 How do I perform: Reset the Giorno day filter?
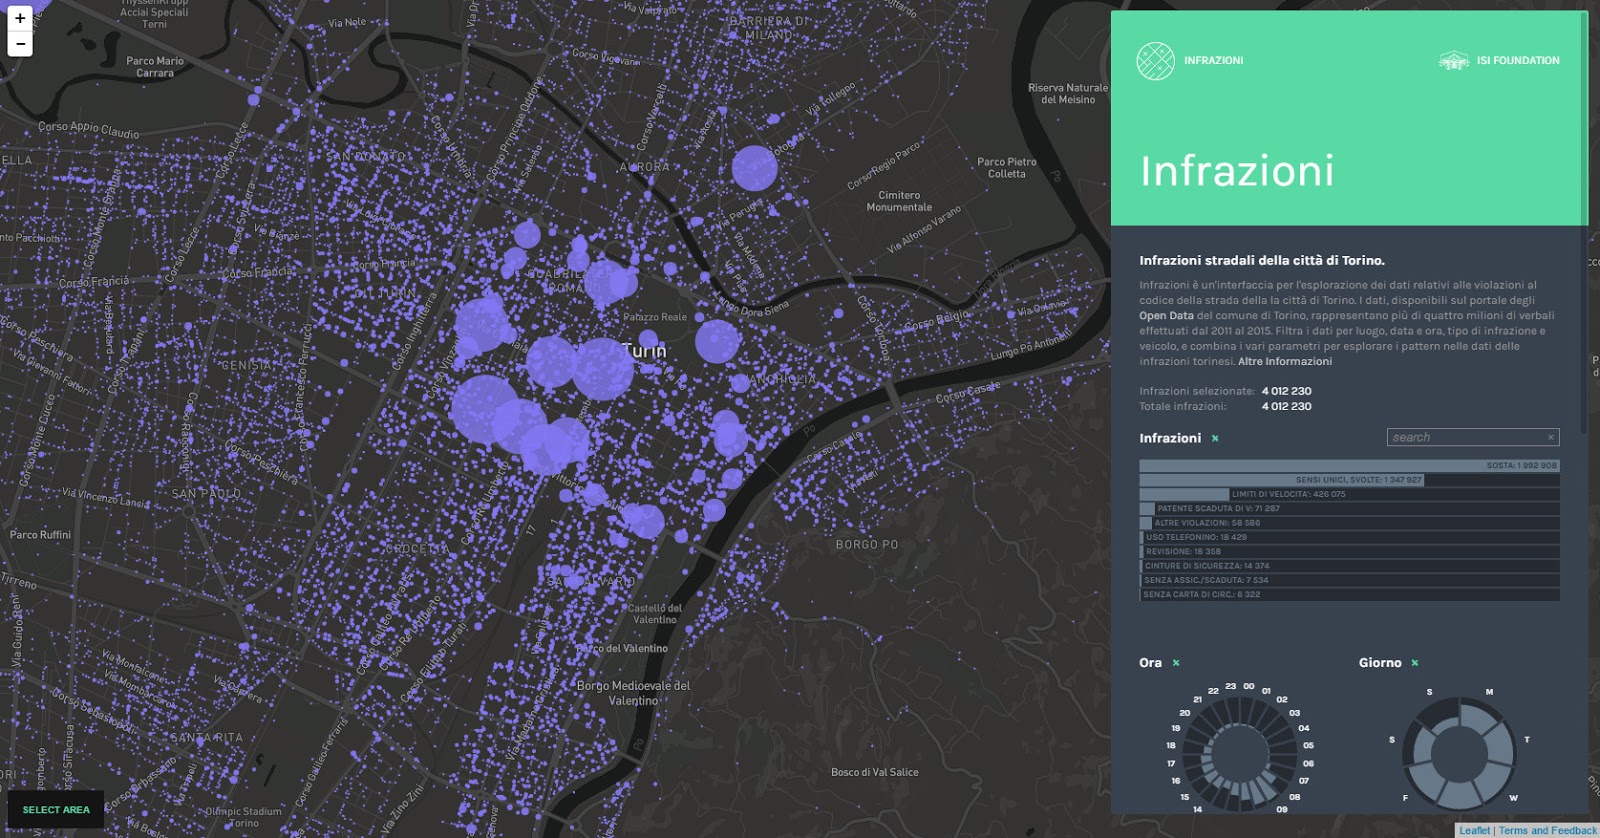1415,663
